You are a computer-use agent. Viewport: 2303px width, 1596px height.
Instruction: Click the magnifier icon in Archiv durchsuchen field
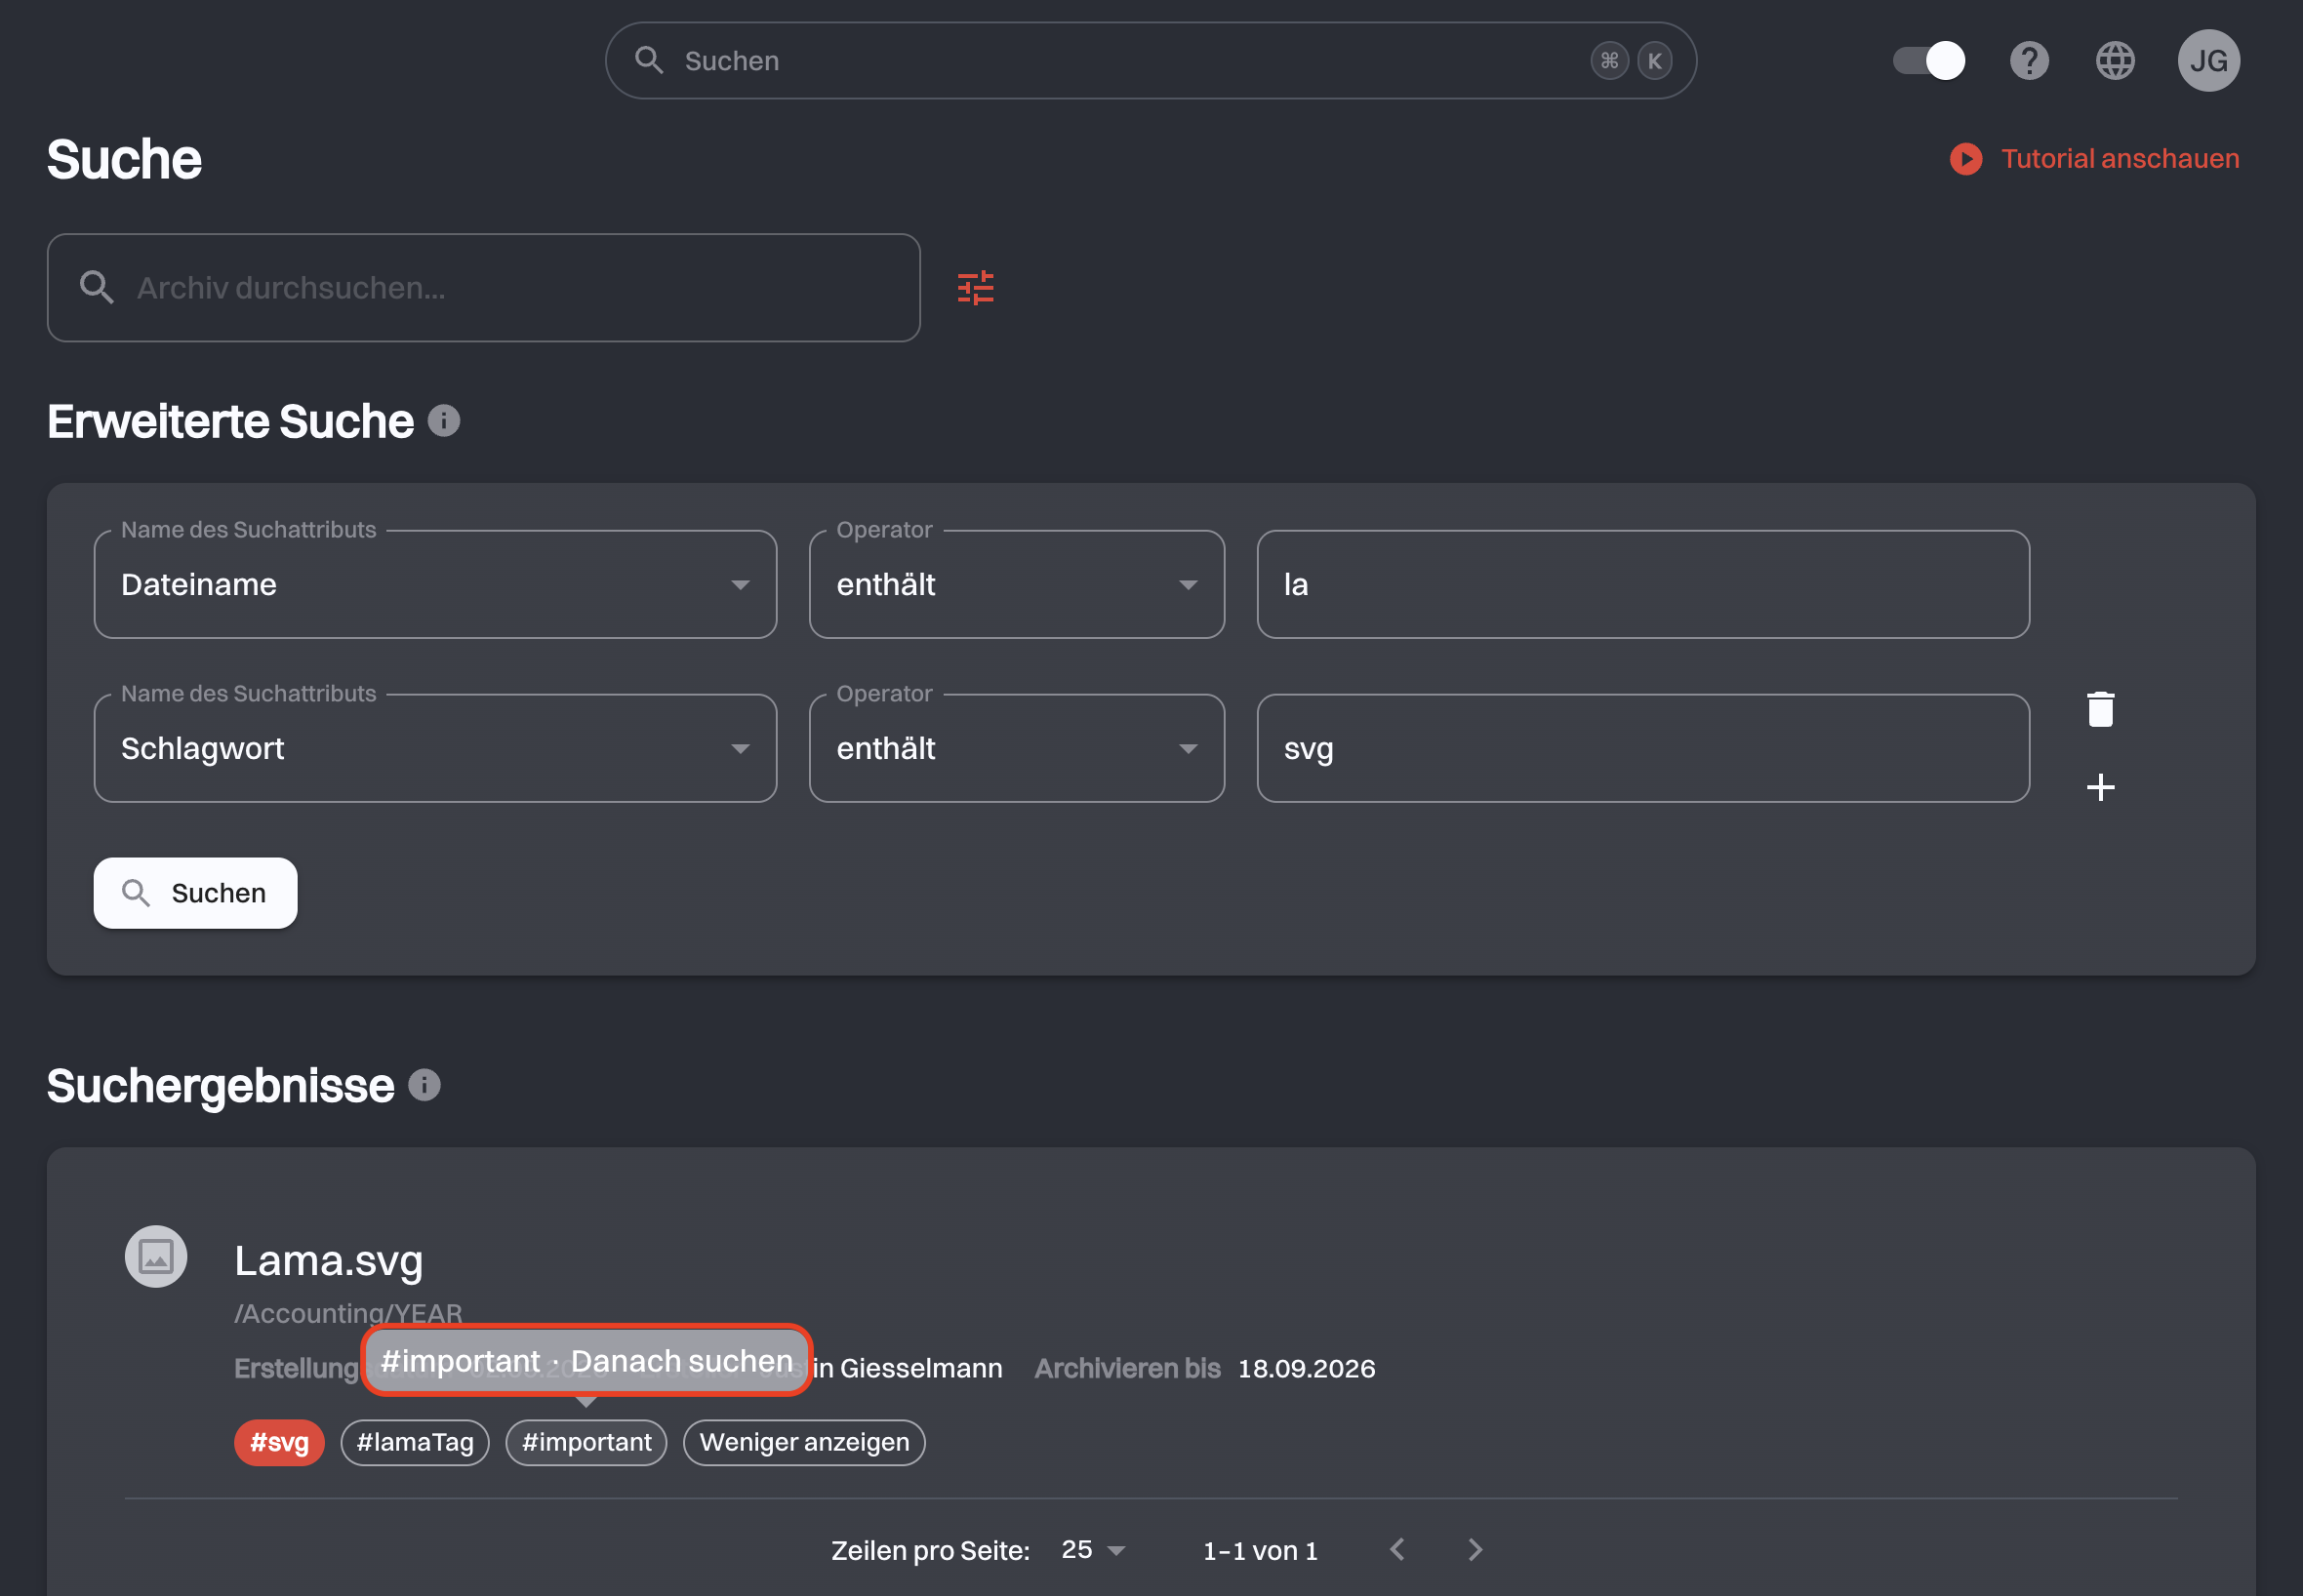click(x=97, y=288)
